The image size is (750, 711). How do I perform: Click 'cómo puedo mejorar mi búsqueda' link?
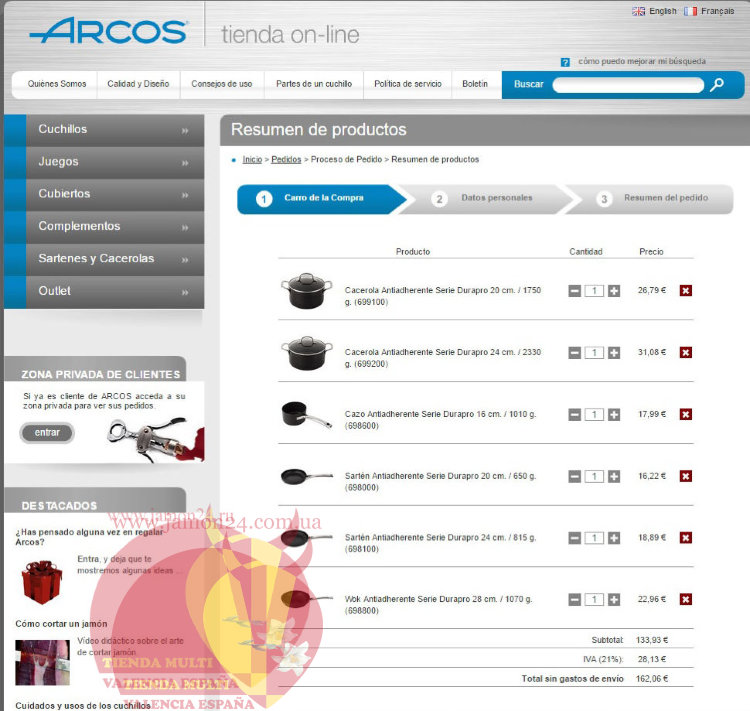tap(642, 61)
